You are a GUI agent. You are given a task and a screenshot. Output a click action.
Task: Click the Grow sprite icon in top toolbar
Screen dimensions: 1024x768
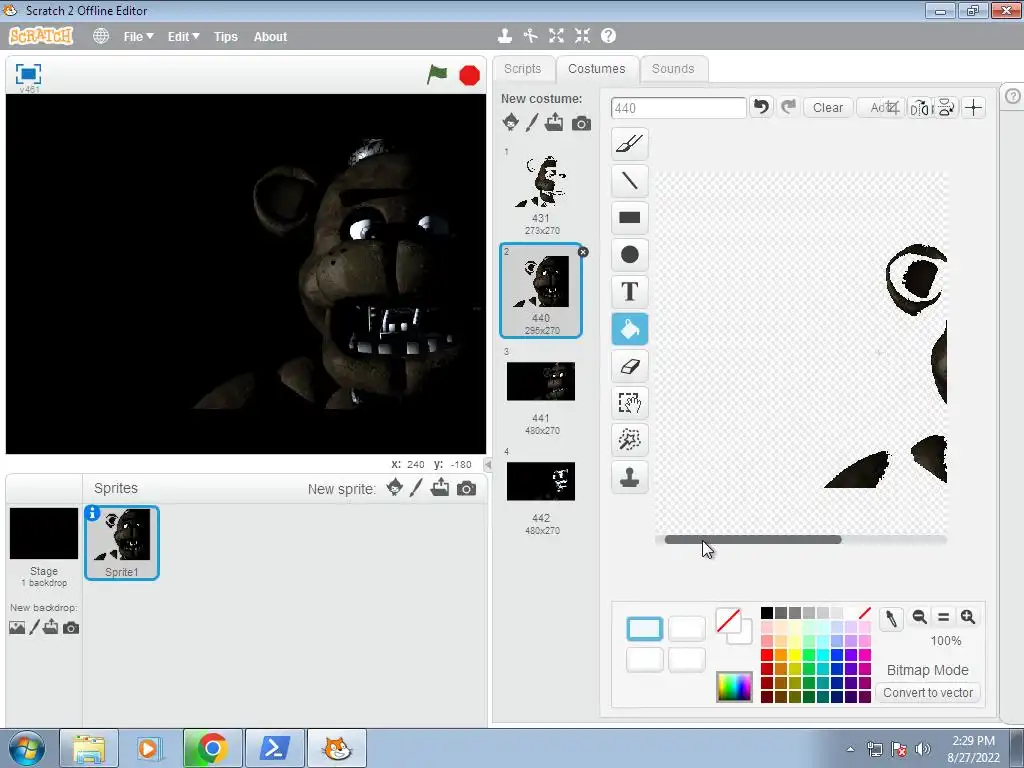coord(556,36)
